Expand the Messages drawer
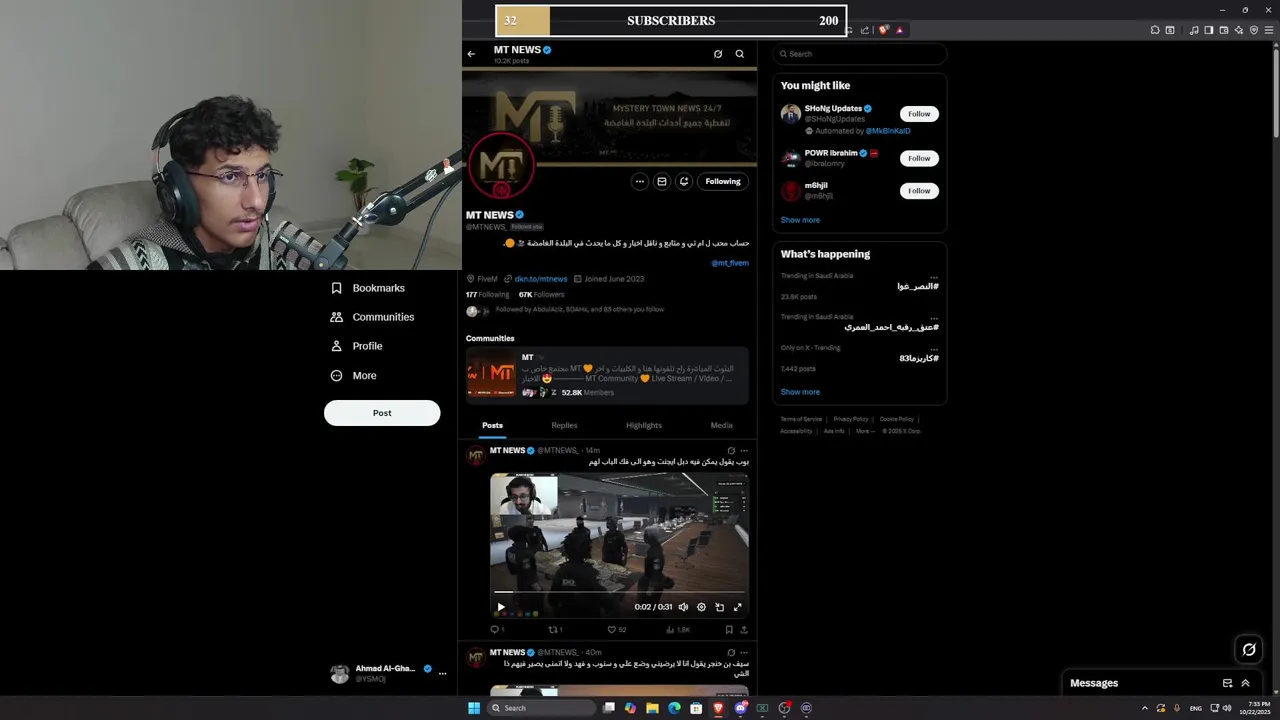Screen dimensions: 1280x720 [x=1245, y=683]
